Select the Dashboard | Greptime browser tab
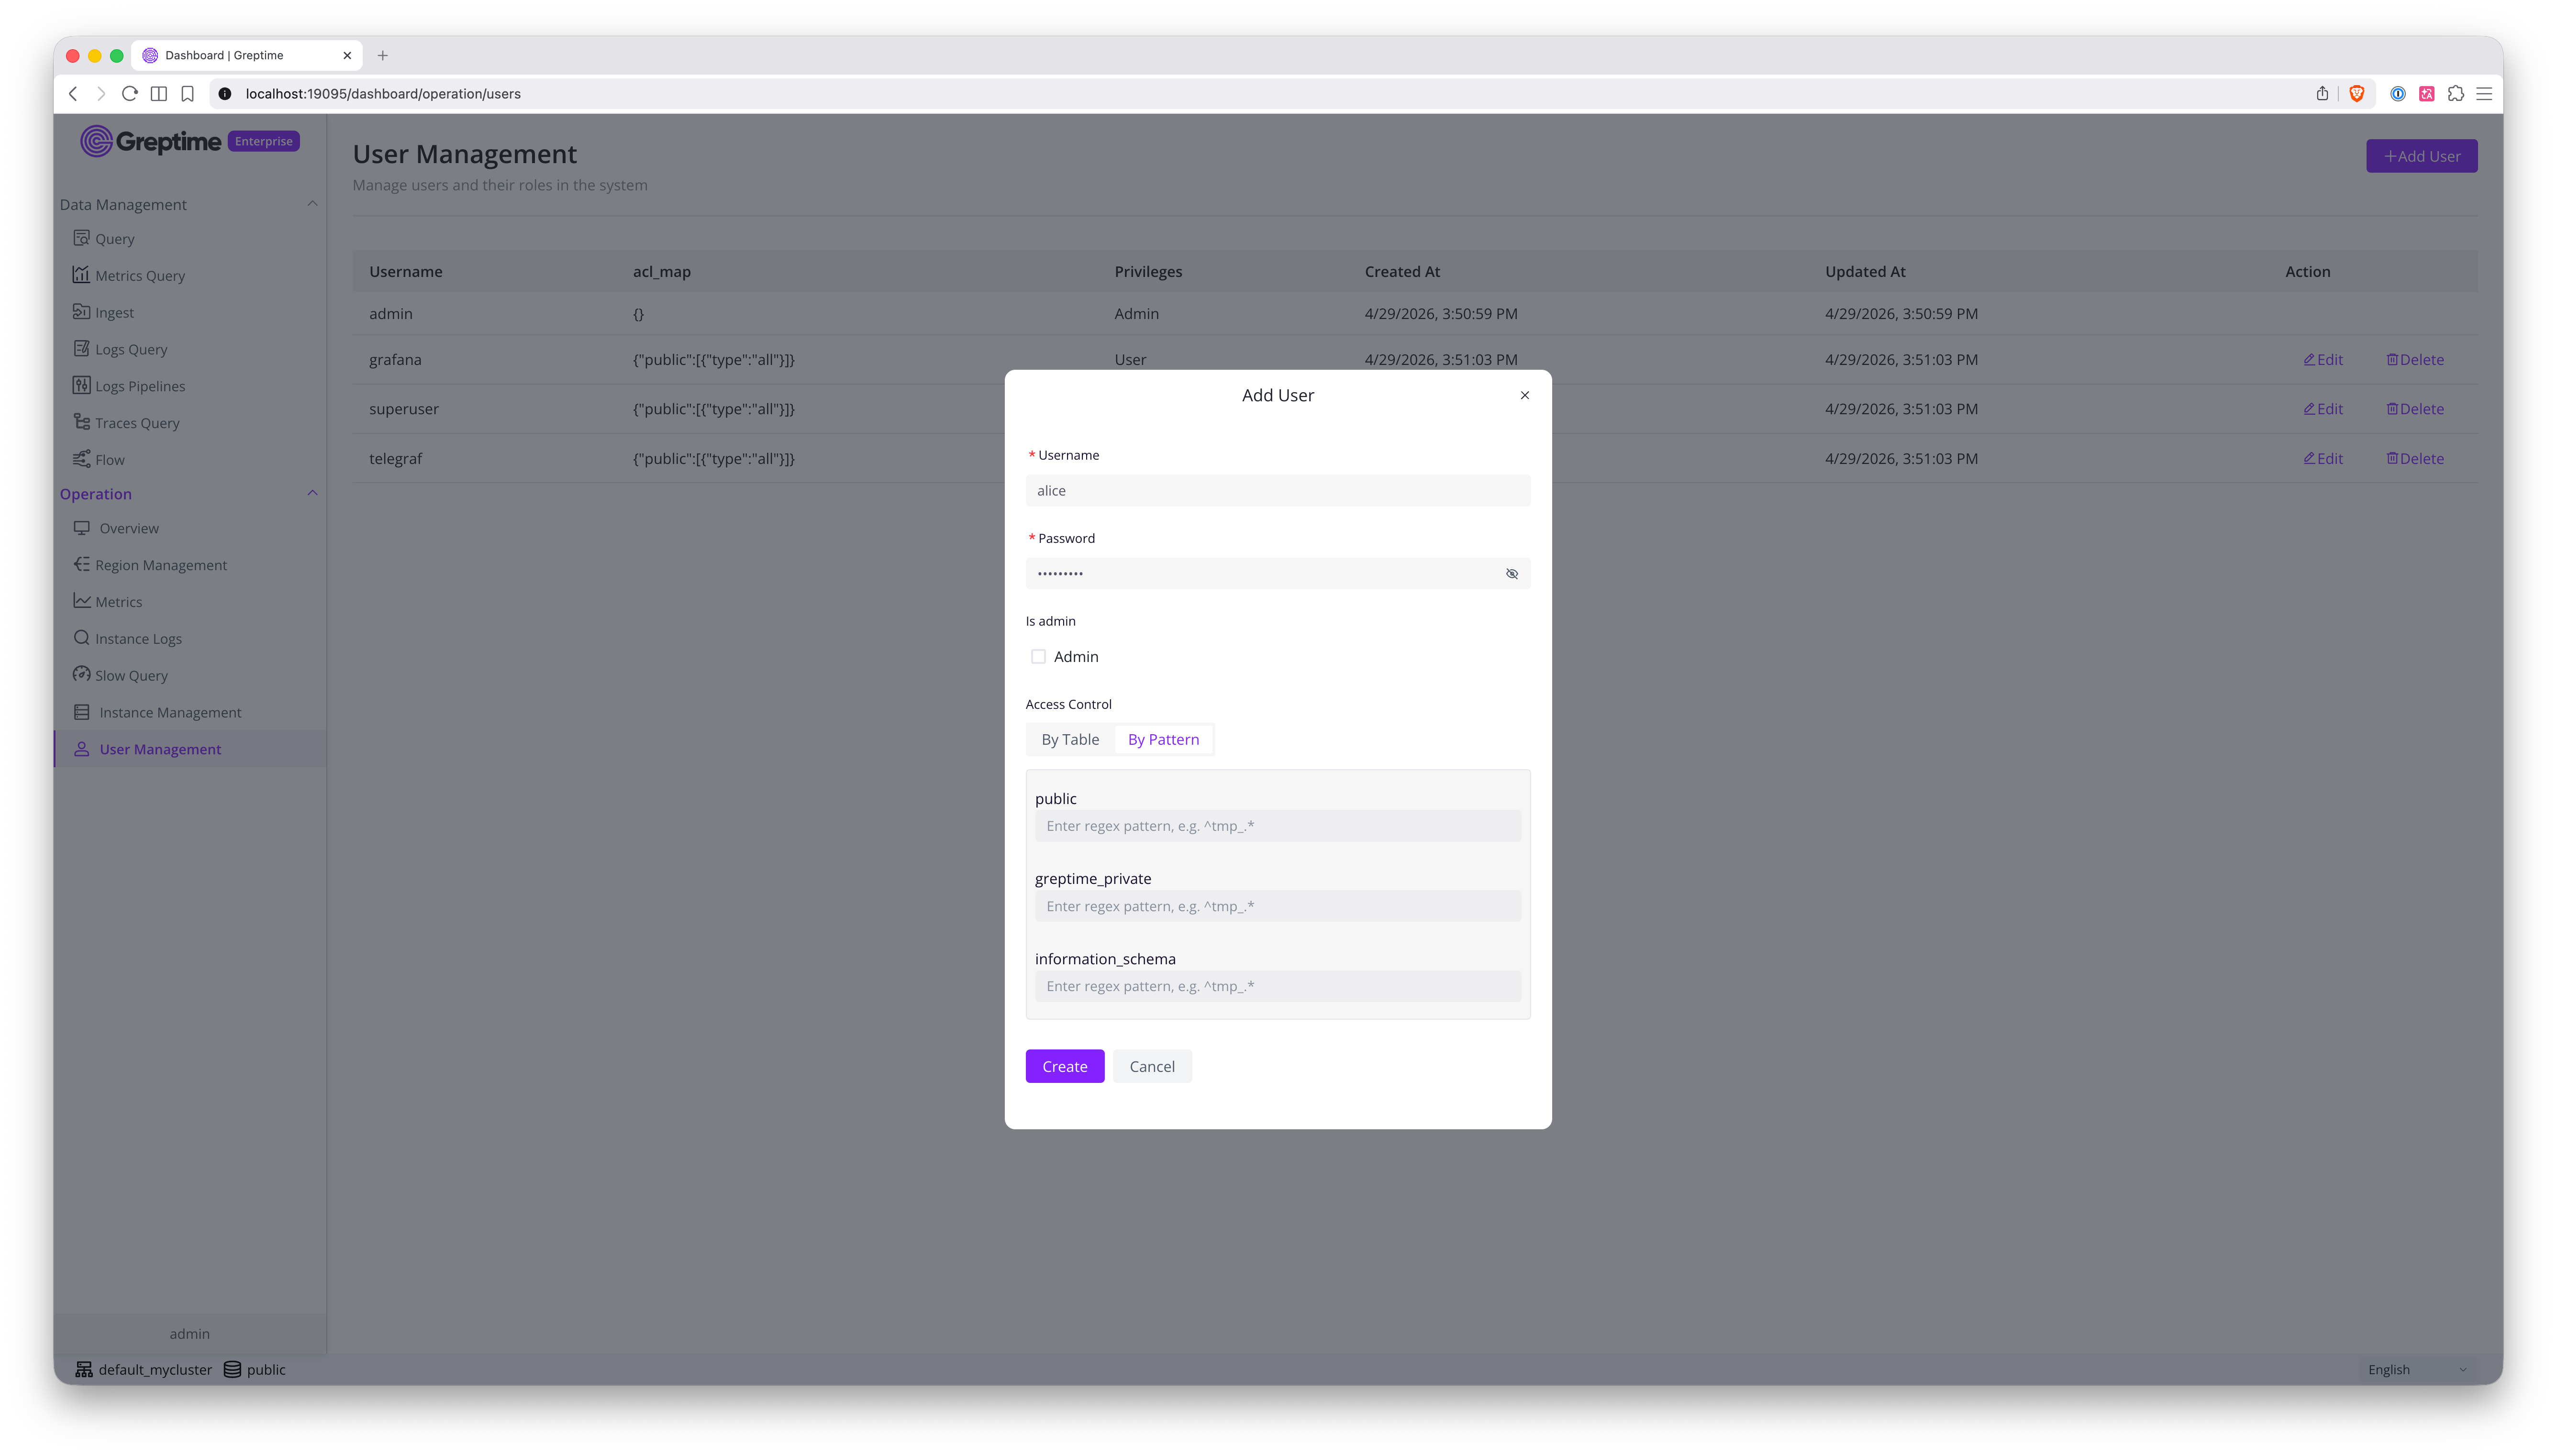This screenshot has width=2557, height=1456. click(247, 55)
